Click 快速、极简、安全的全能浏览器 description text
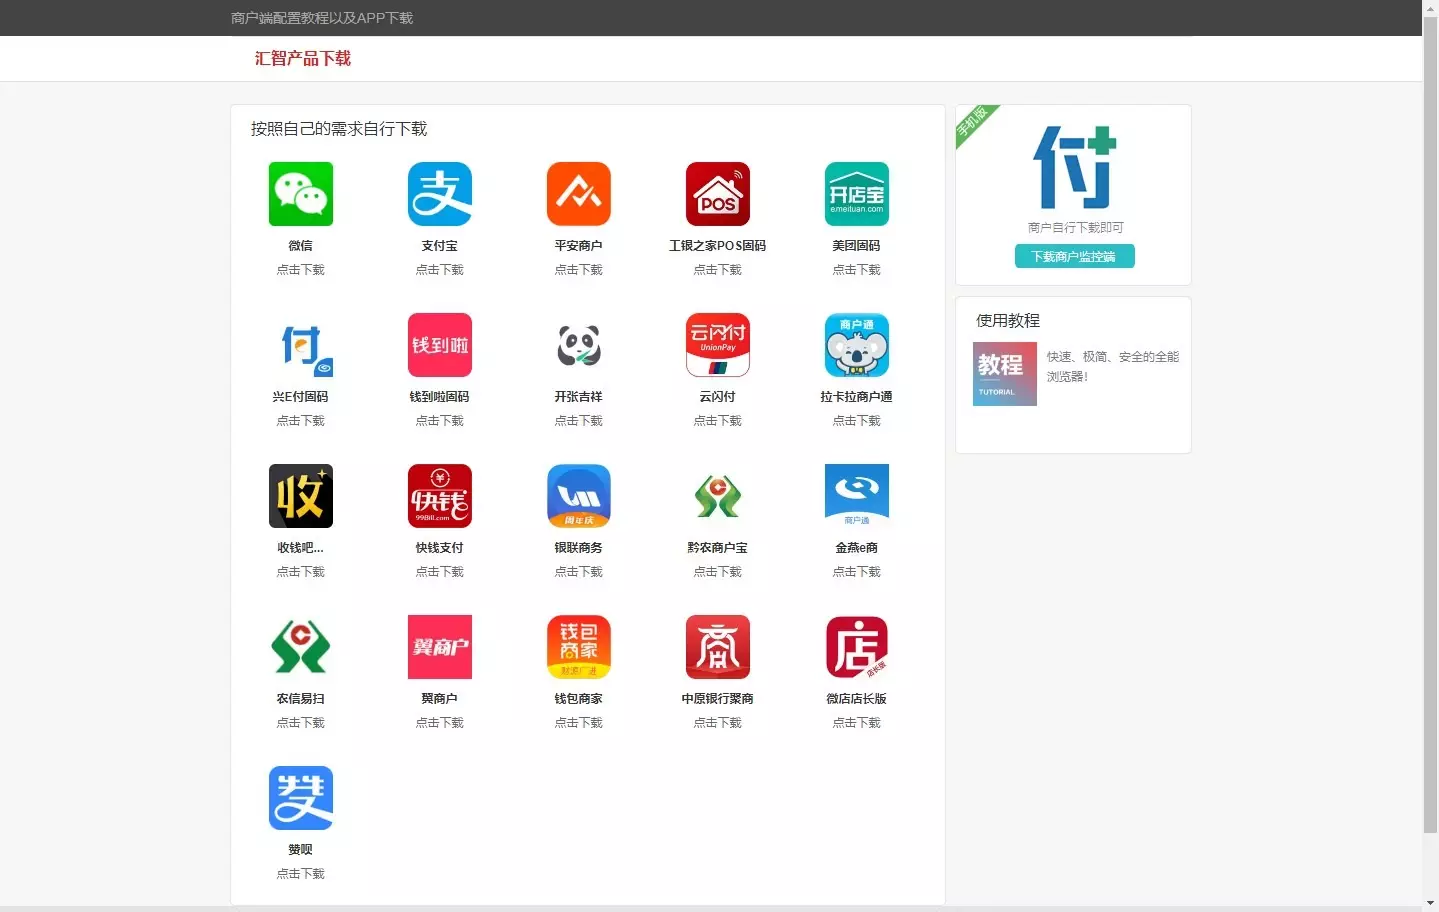Viewport: 1439px width, 912px height. pos(1113,366)
